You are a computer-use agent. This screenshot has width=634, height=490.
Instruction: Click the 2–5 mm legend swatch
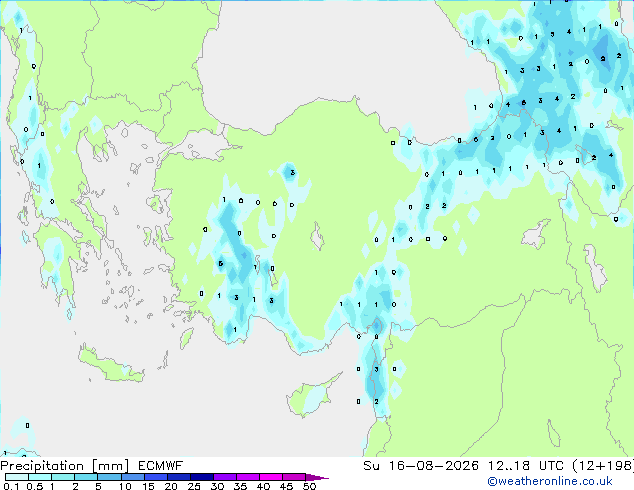(87, 477)
